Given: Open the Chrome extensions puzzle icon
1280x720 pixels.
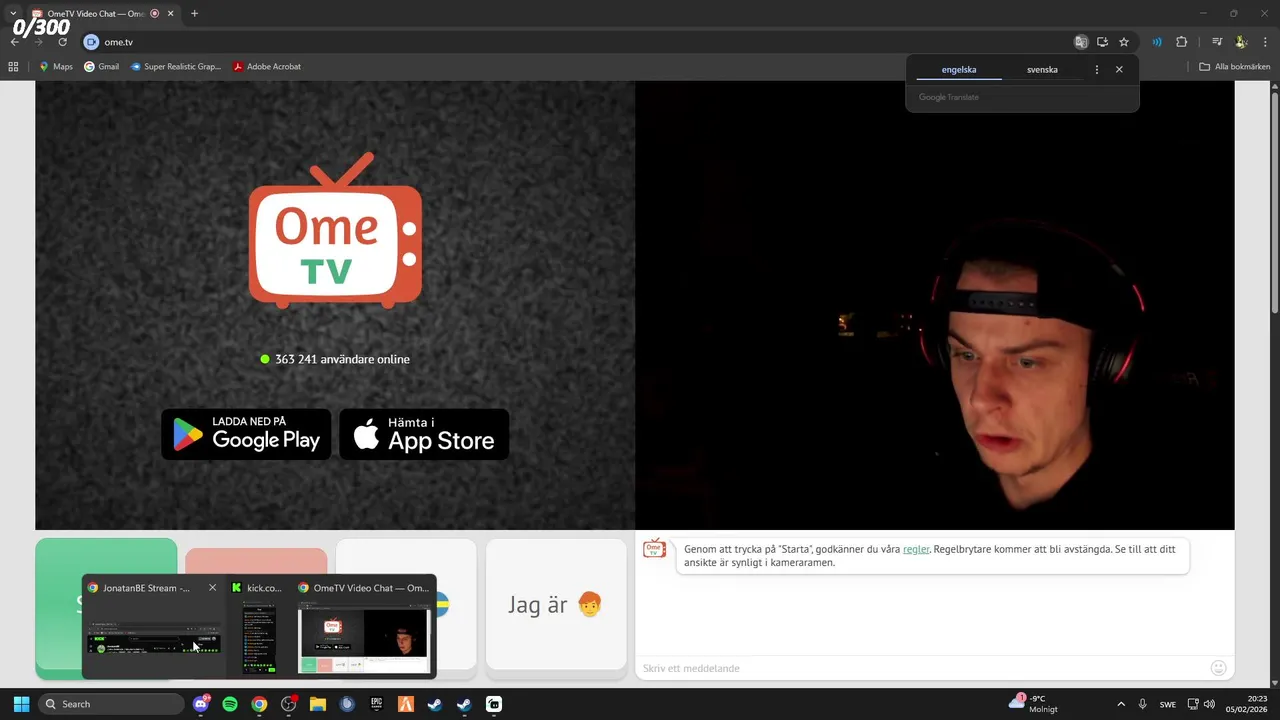Looking at the screenshot, I should [1181, 42].
